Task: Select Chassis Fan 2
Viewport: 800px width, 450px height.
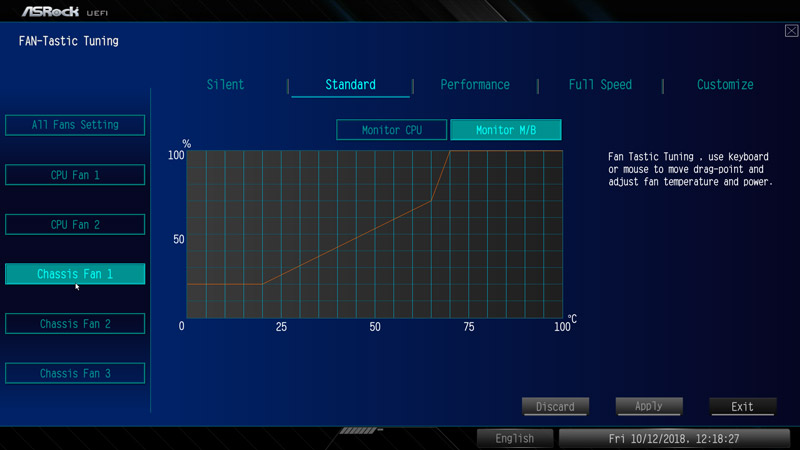Action: coord(75,323)
